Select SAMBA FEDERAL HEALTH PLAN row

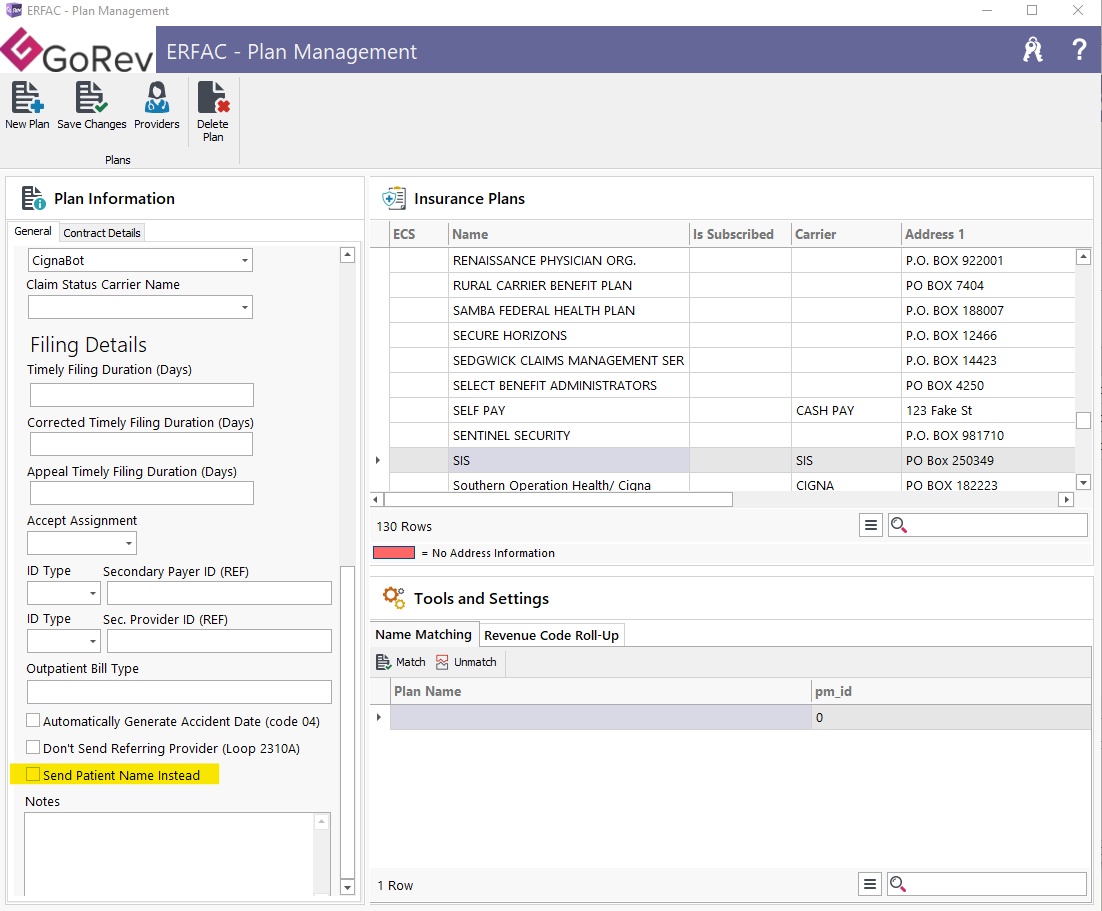[732, 310]
